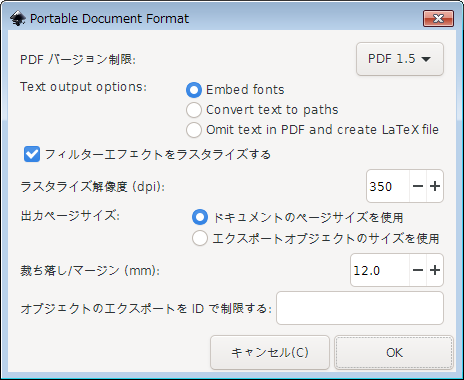Screen dimensions: 464x380
Task: Increase bleed margin with the plus button
Action: click(x=435, y=270)
